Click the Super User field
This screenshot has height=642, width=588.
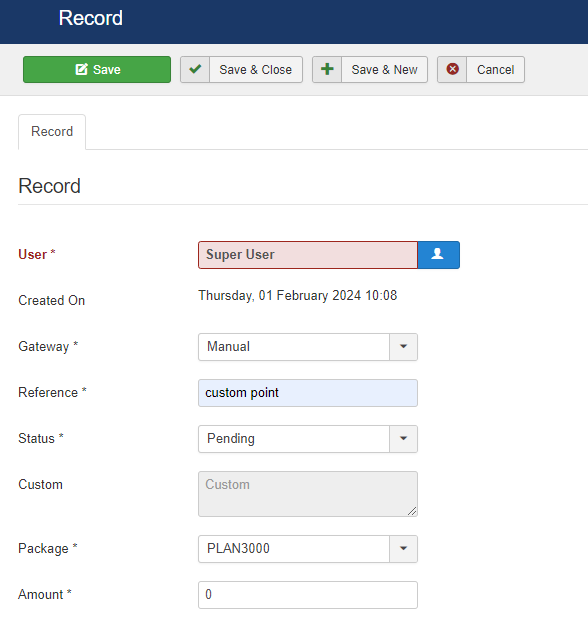[x=308, y=255]
